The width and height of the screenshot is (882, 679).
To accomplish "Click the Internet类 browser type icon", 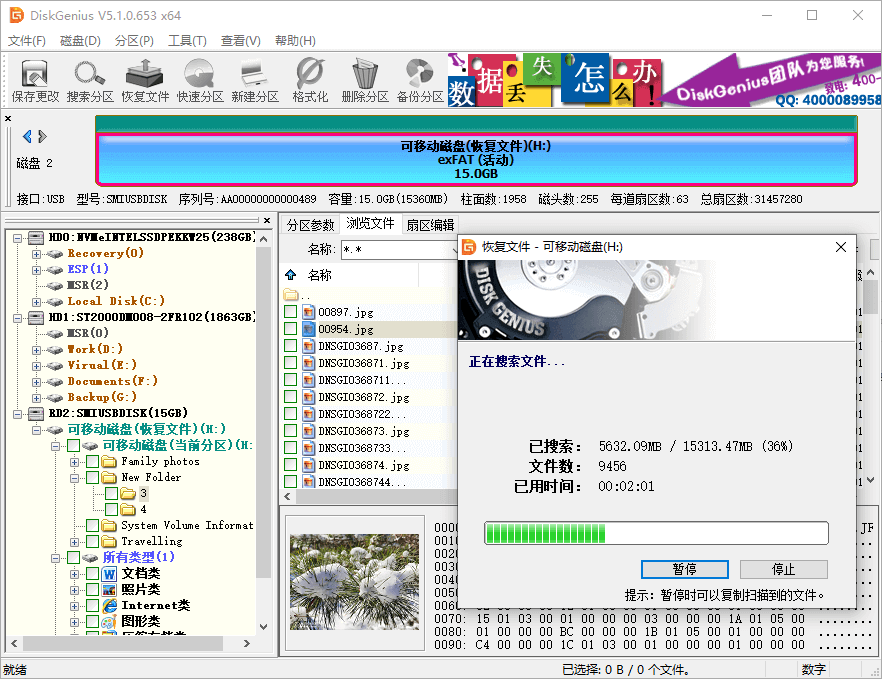I will (109, 605).
